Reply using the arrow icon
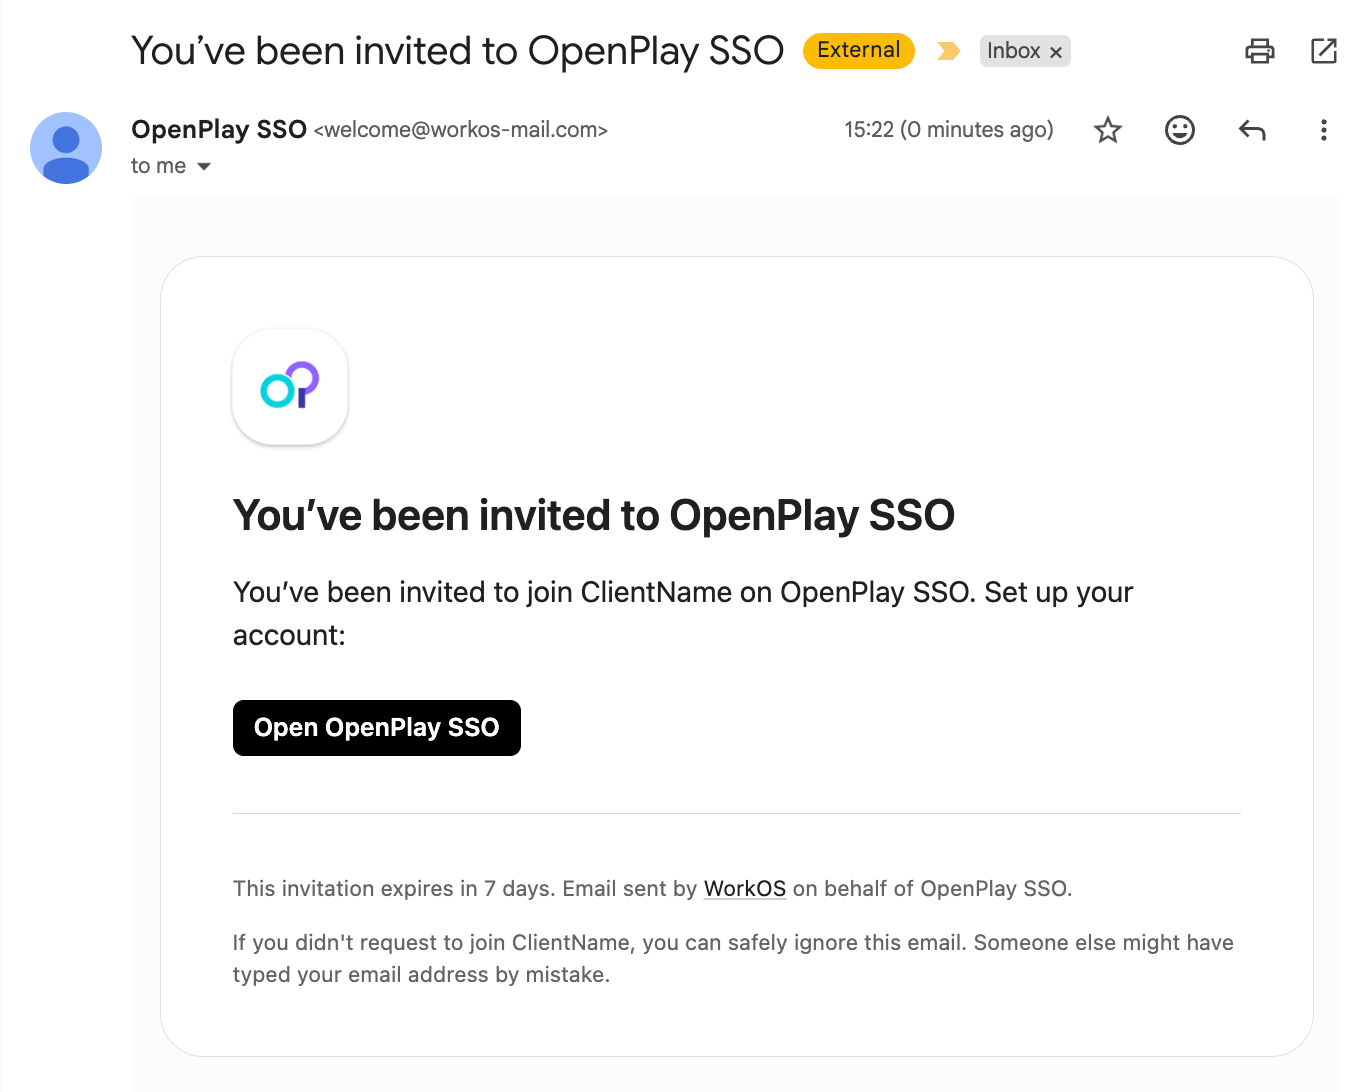1358x1092 pixels. click(x=1252, y=130)
